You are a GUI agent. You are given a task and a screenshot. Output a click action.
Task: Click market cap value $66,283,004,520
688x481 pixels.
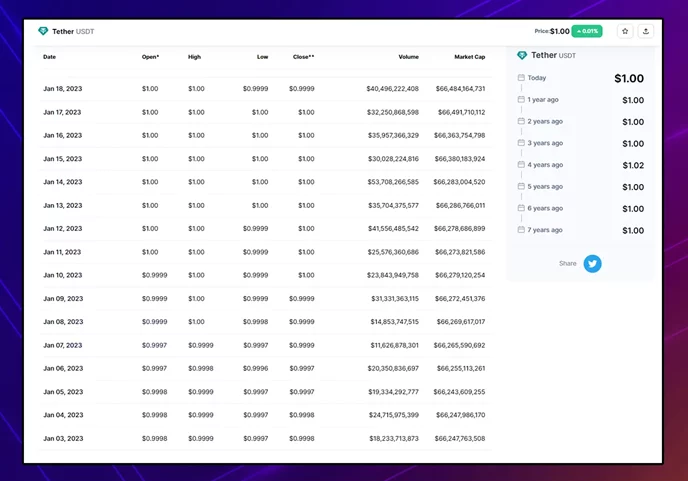[459, 182]
